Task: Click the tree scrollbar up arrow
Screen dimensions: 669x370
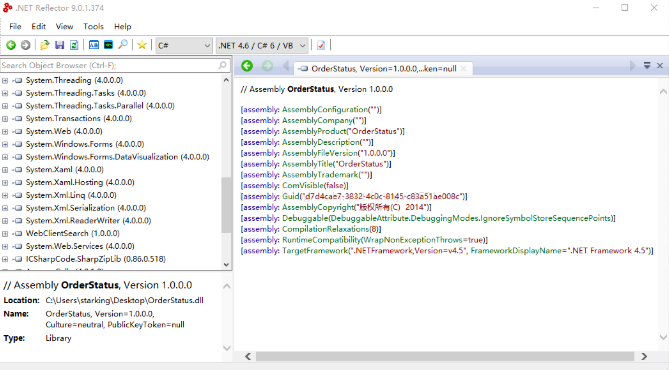Action: (226, 80)
